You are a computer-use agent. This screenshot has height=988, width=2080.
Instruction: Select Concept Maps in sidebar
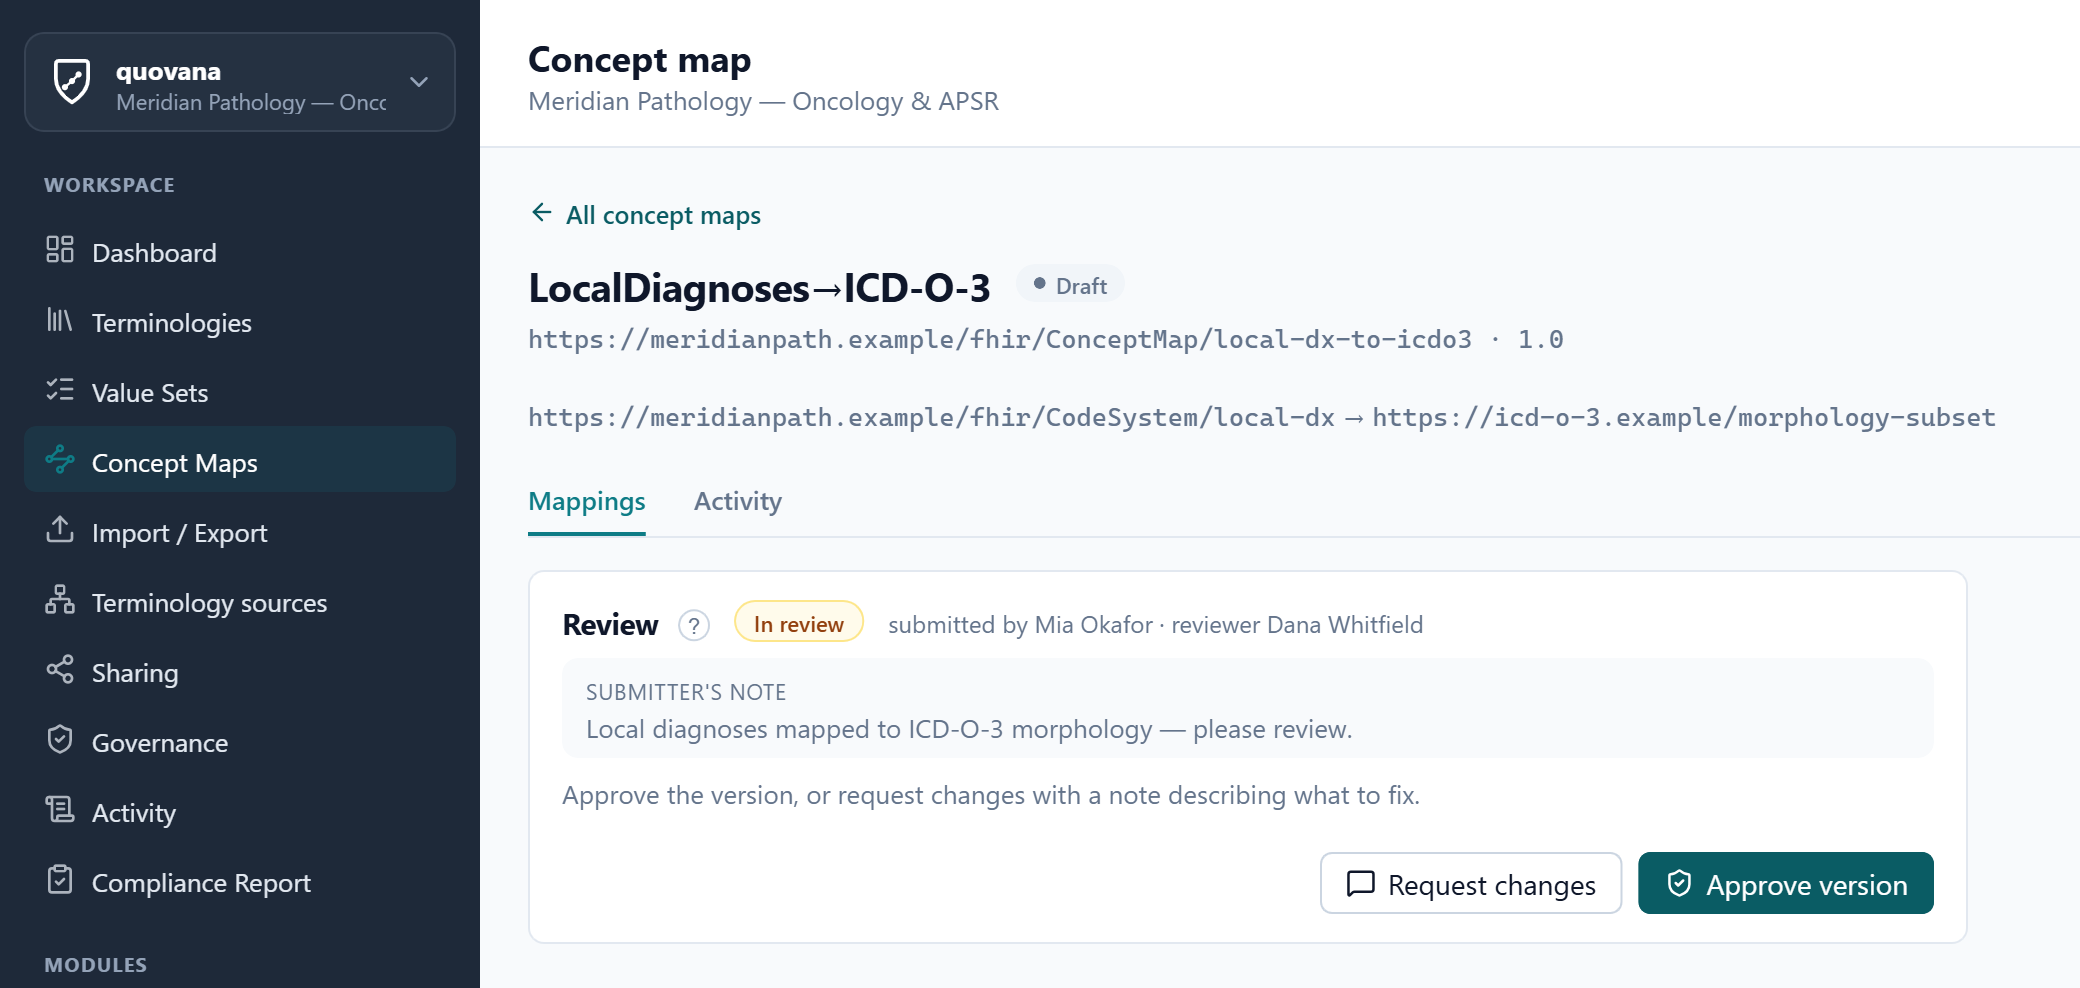pos(240,459)
